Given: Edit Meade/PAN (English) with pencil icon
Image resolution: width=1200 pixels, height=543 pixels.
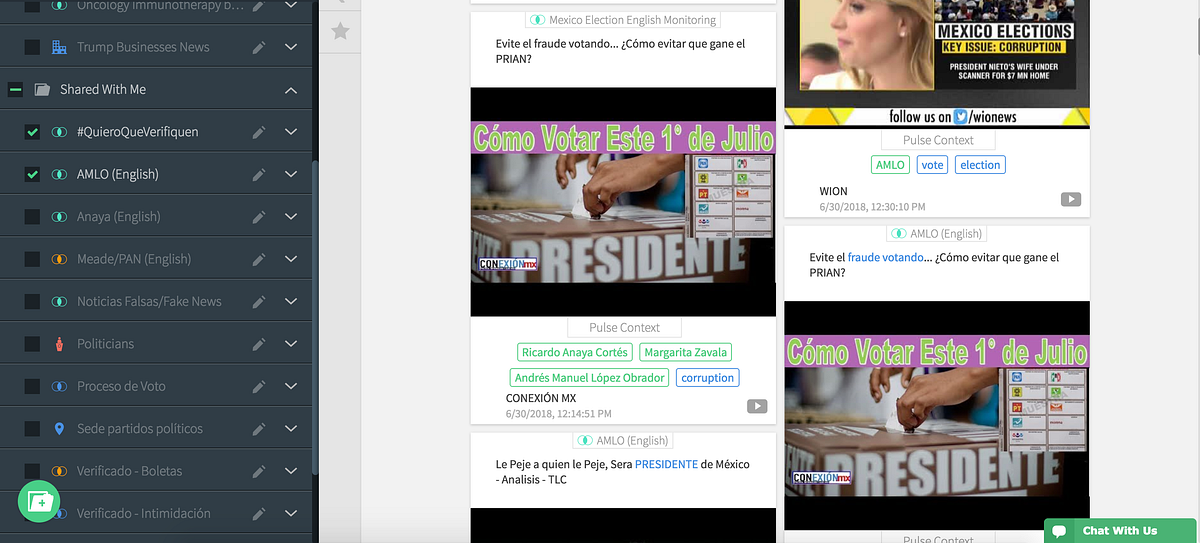Looking at the screenshot, I should pos(258,259).
